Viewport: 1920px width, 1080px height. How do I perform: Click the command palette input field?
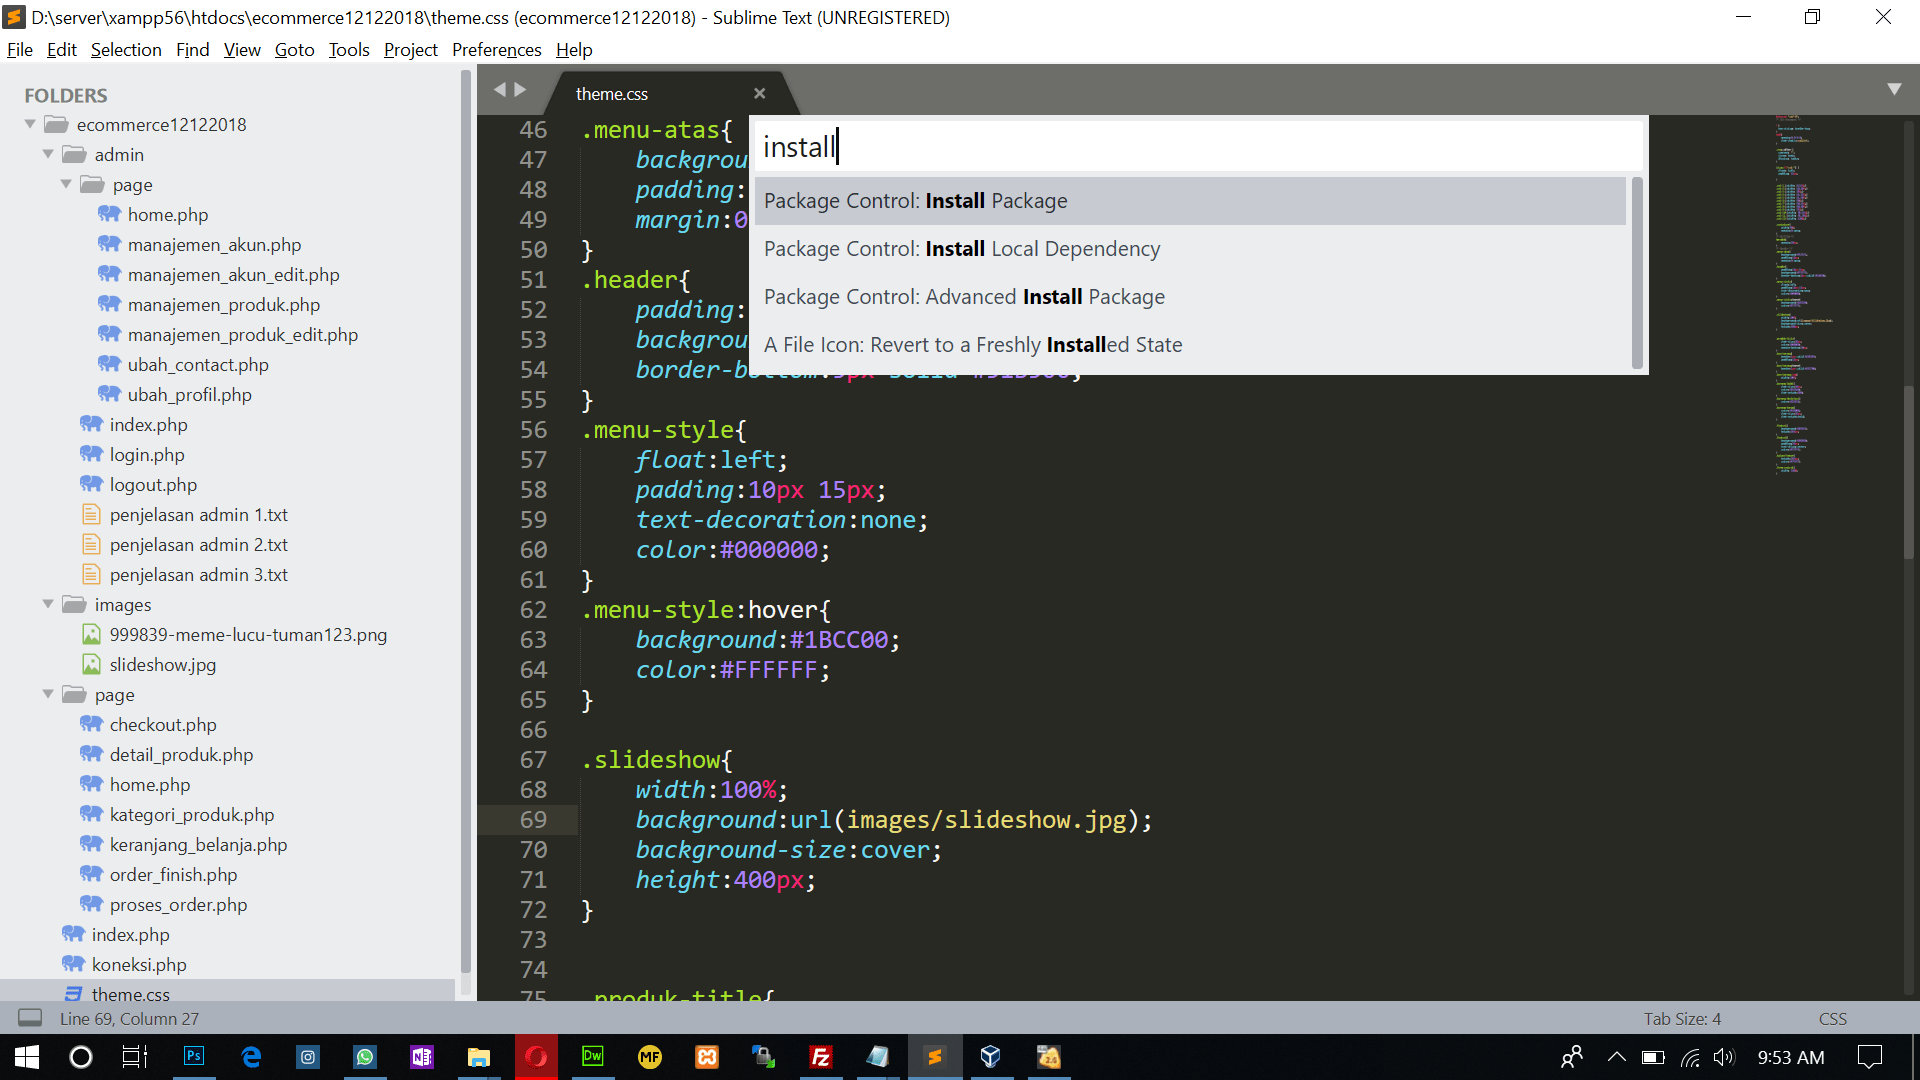[1198, 147]
